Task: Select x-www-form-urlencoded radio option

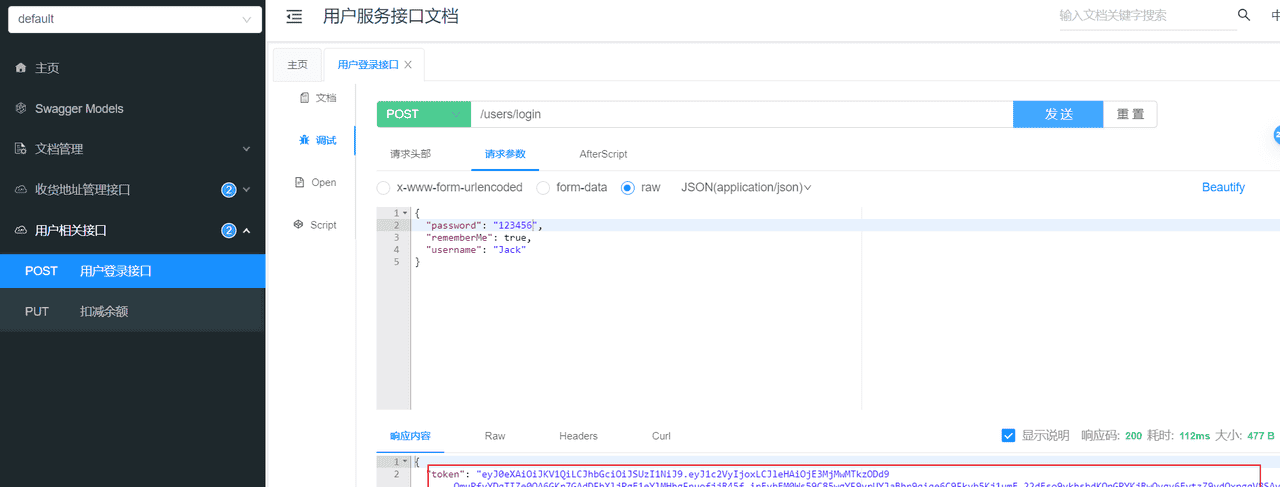Action: click(383, 187)
